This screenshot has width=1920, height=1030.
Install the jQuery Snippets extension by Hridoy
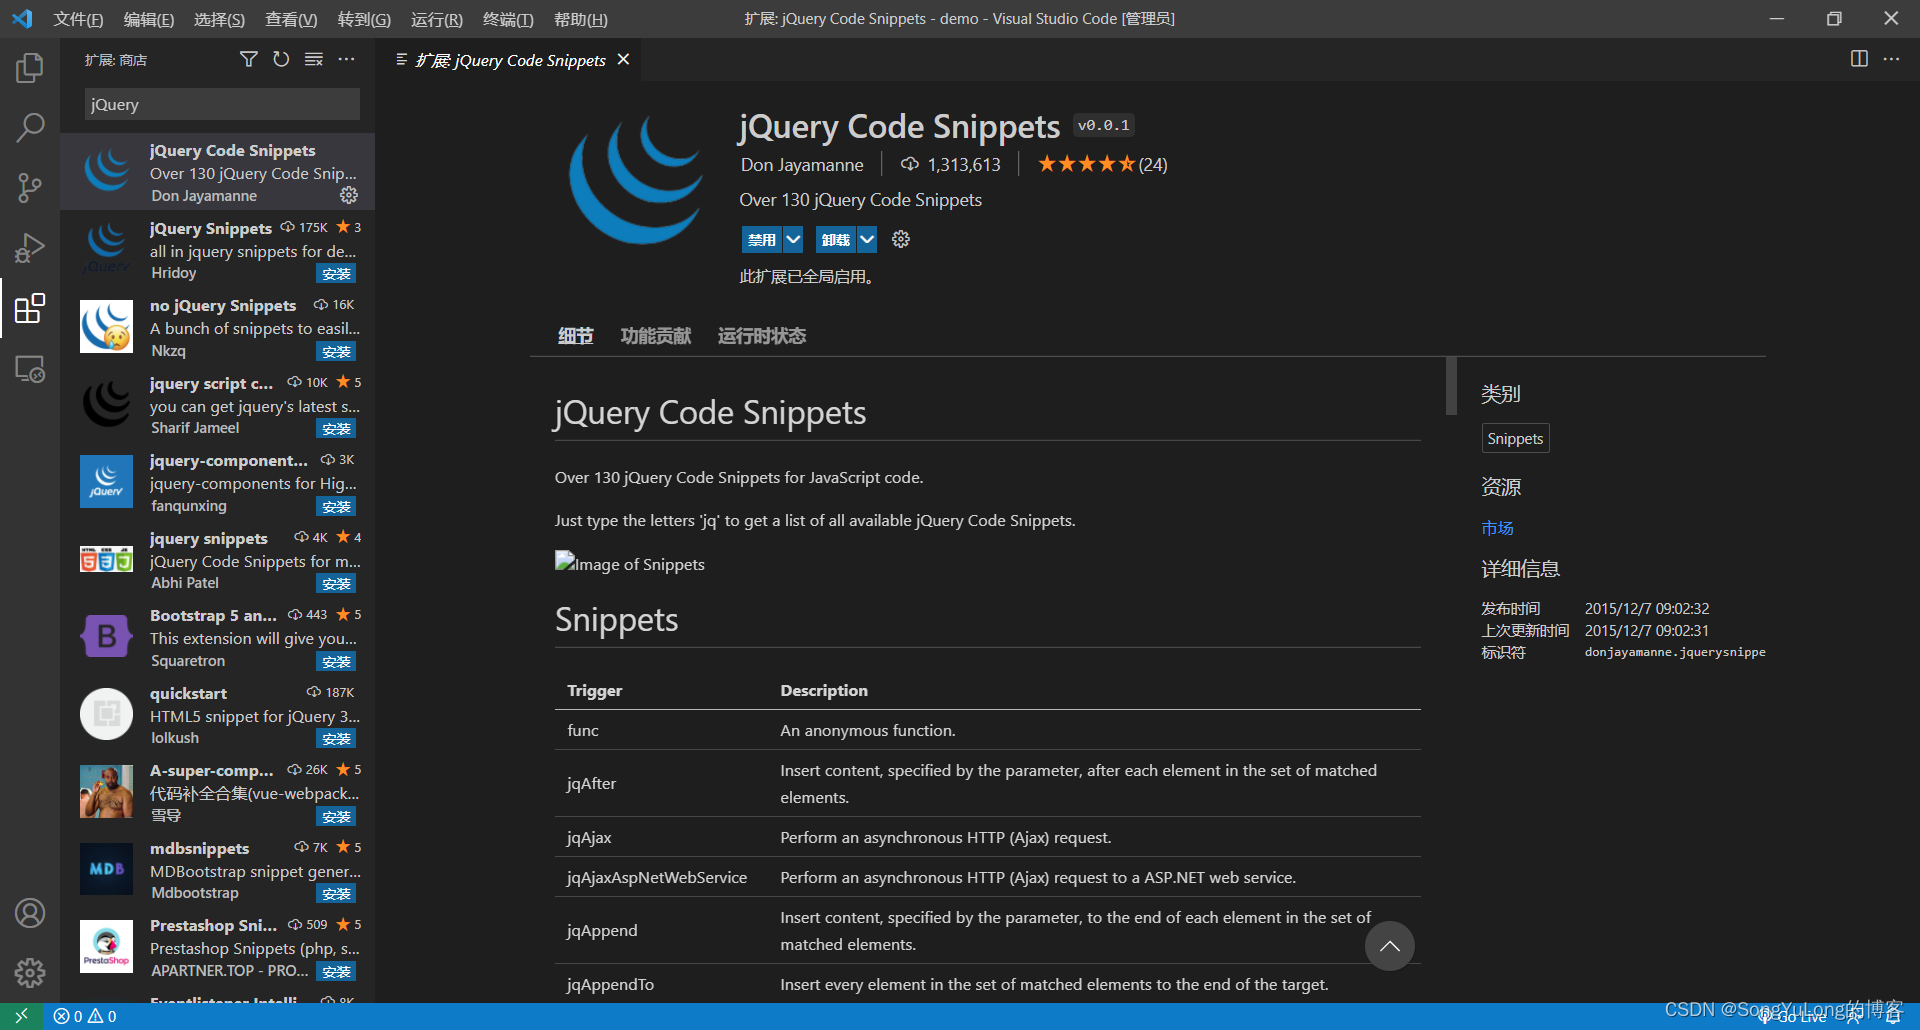(337, 274)
